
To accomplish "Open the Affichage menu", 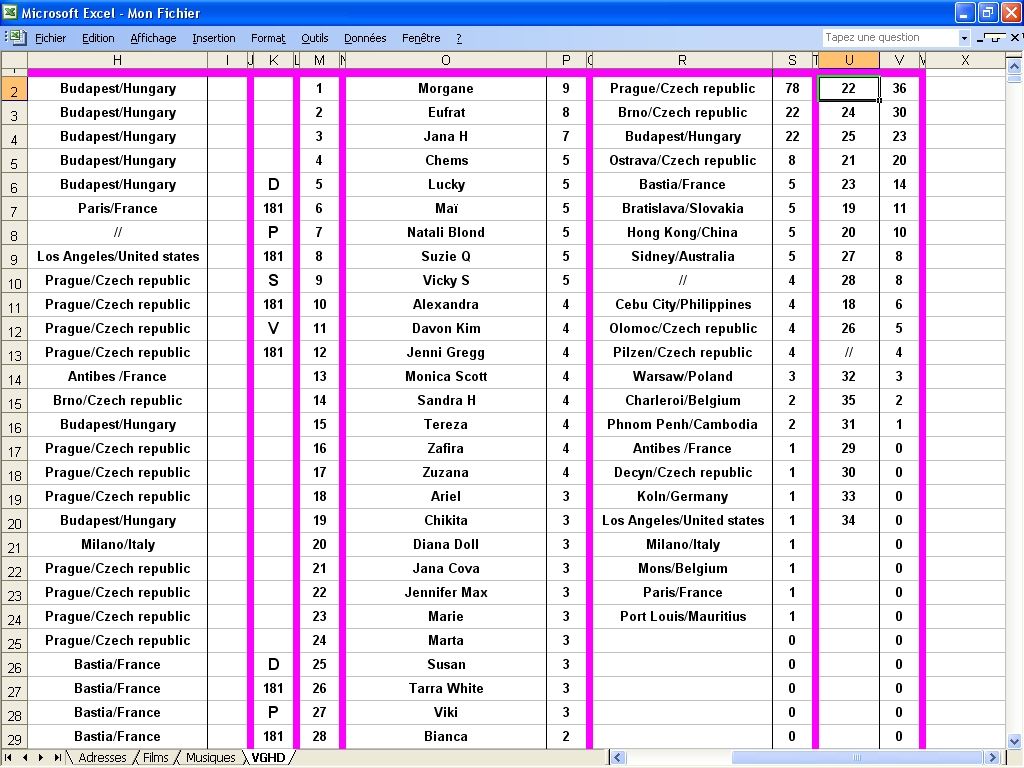I will (153, 38).
